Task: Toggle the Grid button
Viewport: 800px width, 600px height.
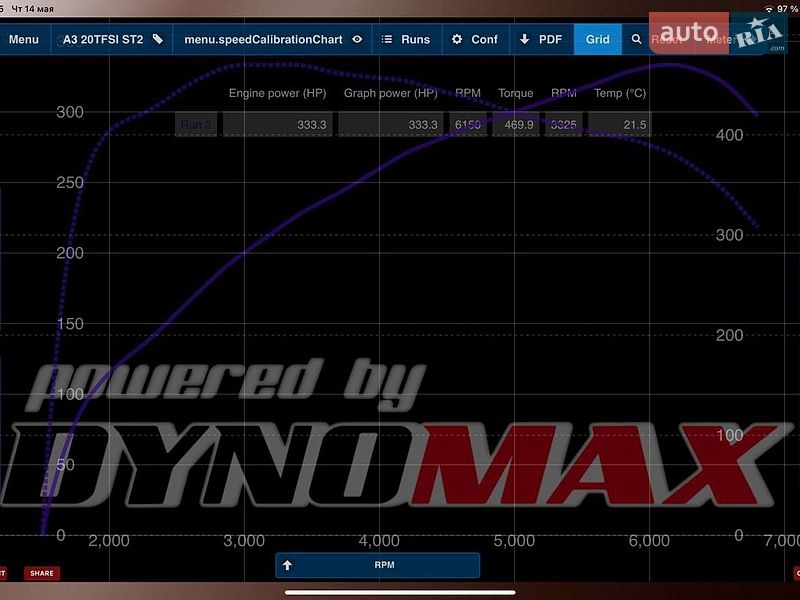Action: pos(597,39)
